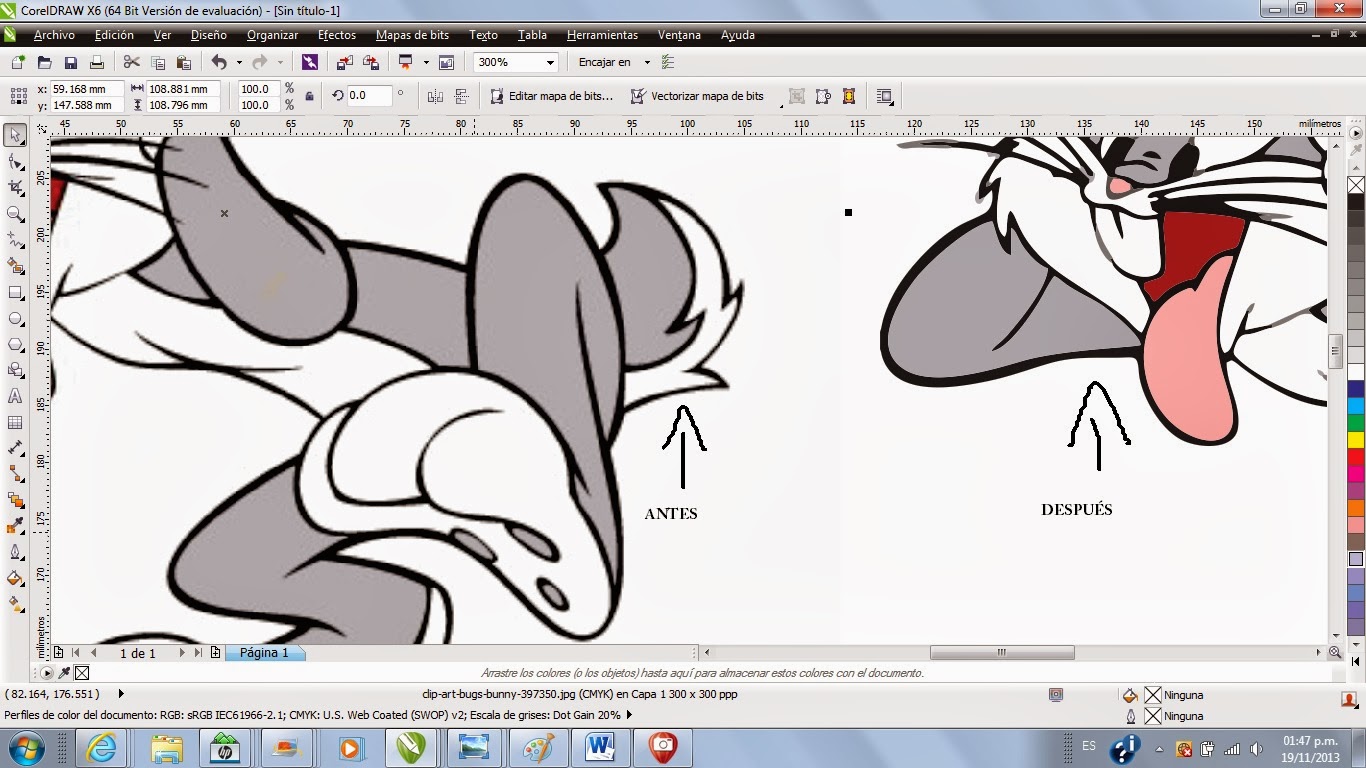
Task: Open the wrap text flyout
Action: [x=885, y=96]
